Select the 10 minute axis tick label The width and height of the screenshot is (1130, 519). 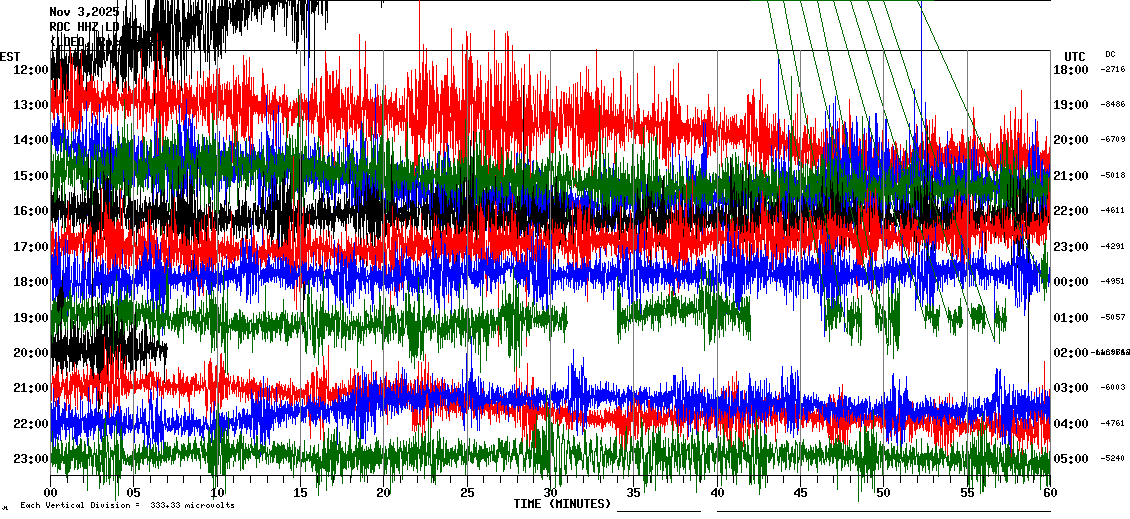pyautogui.click(x=217, y=493)
